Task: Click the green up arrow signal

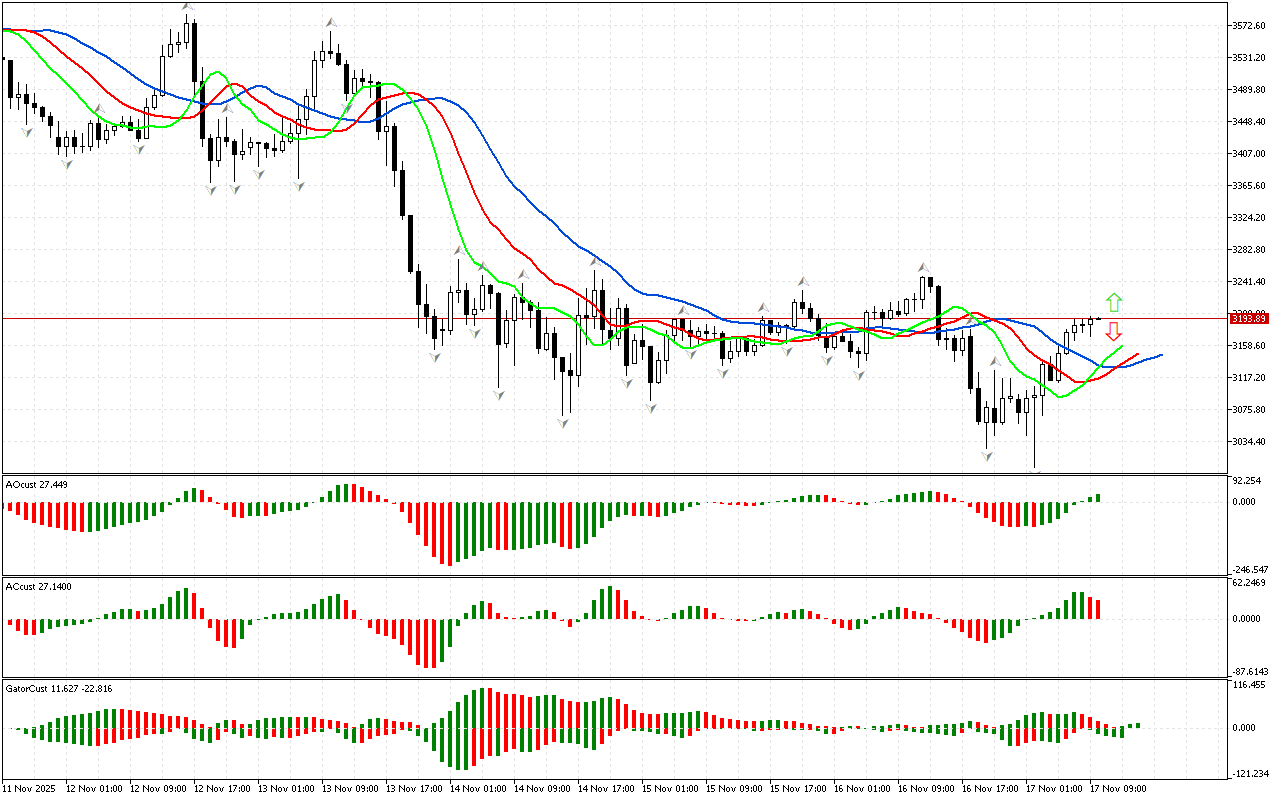Action: (1113, 302)
